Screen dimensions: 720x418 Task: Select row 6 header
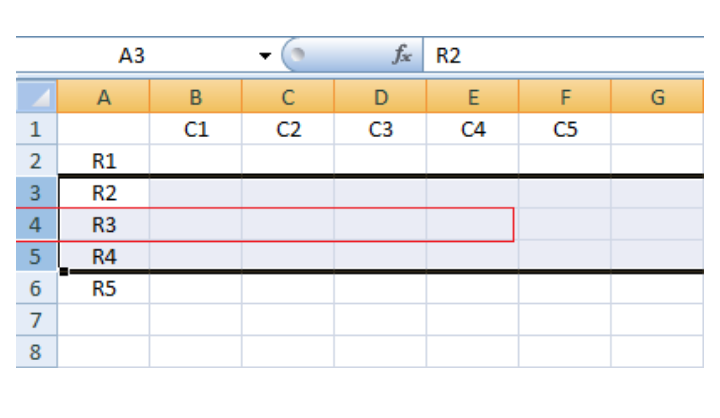37,289
